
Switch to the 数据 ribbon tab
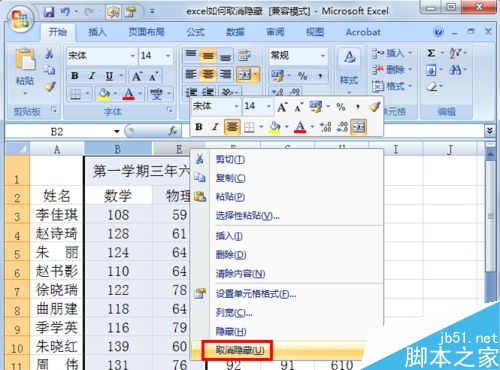(x=235, y=32)
